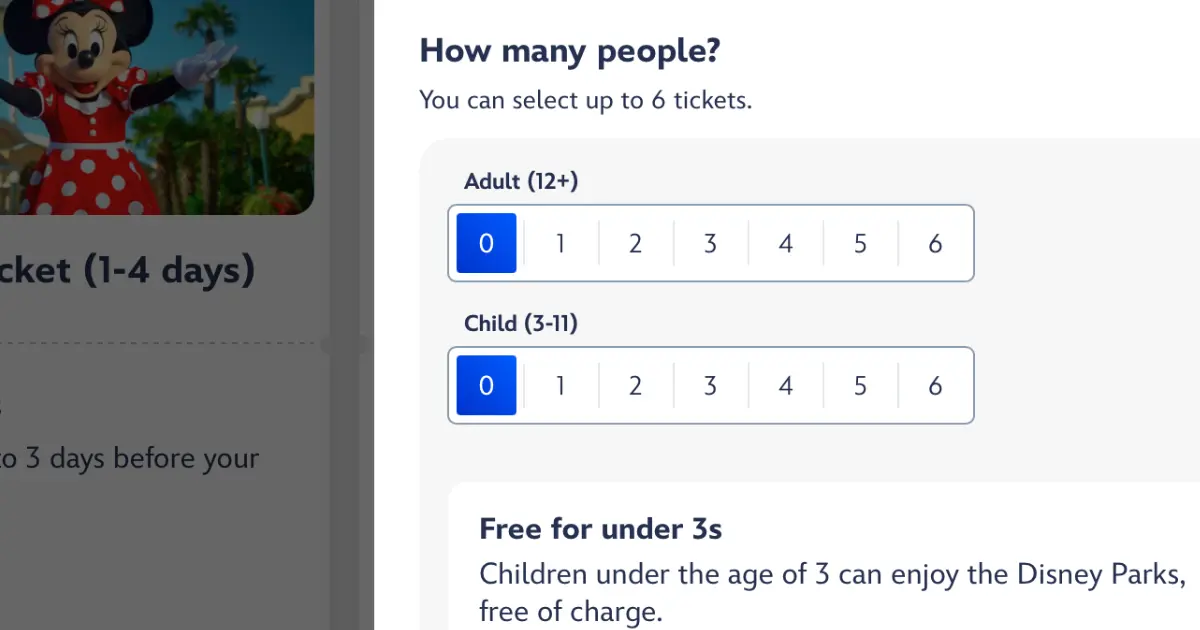Select 0 in the Child ticket selector
Screen dimensions: 1200x630
[486, 385]
